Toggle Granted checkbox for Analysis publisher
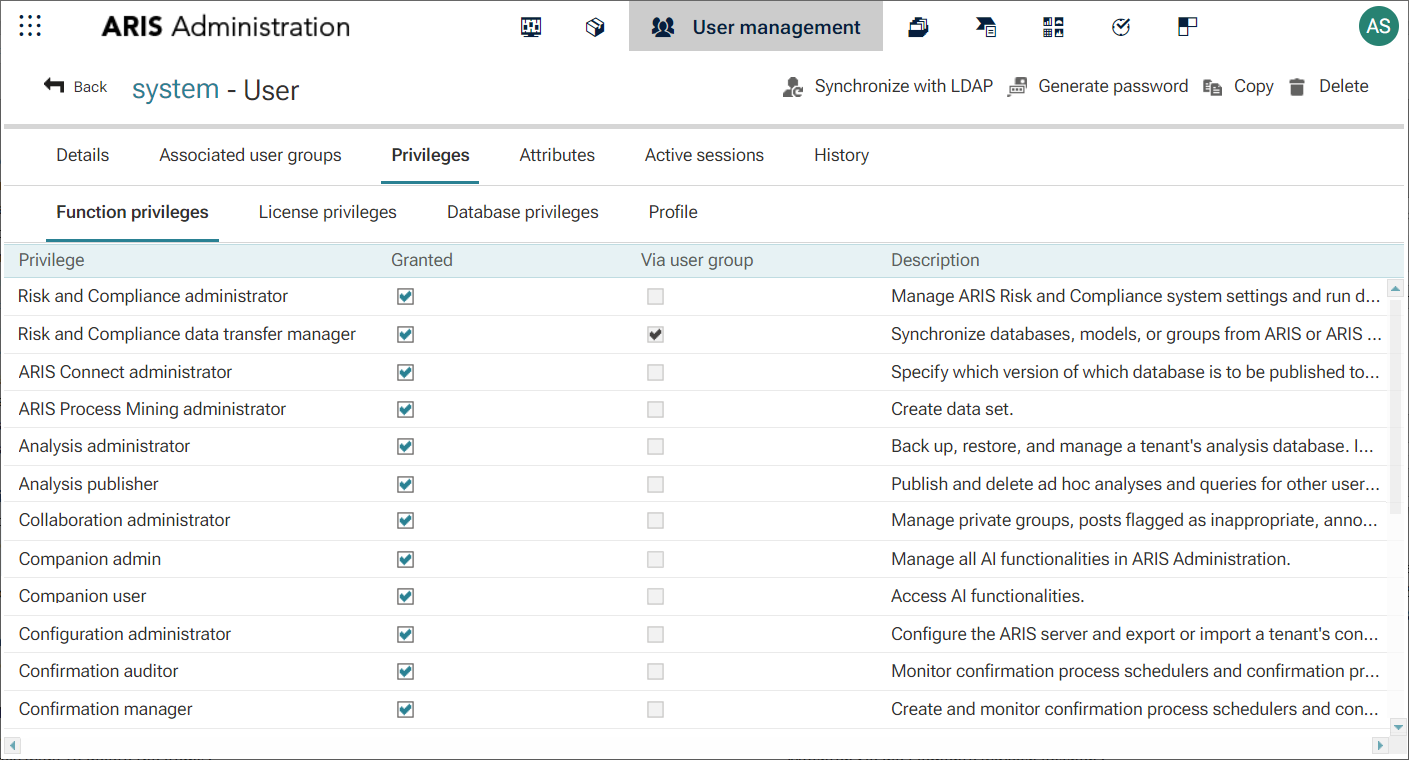Screen dimensions: 1409x760 [x=405, y=484]
